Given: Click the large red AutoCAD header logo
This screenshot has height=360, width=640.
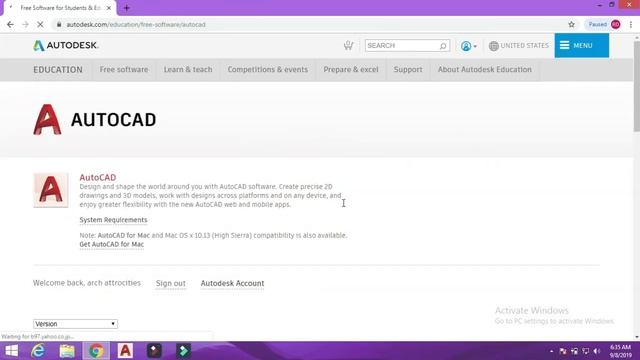Looking at the screenshot, I should coord(47,119).
